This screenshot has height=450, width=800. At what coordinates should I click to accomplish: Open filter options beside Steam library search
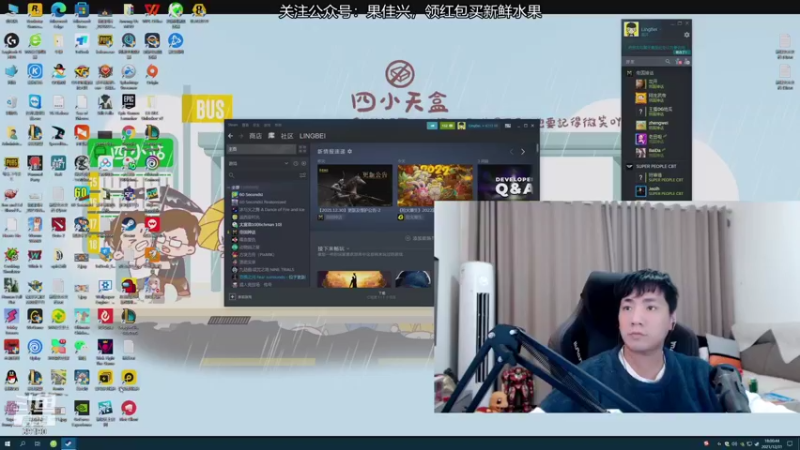(303, 175)
